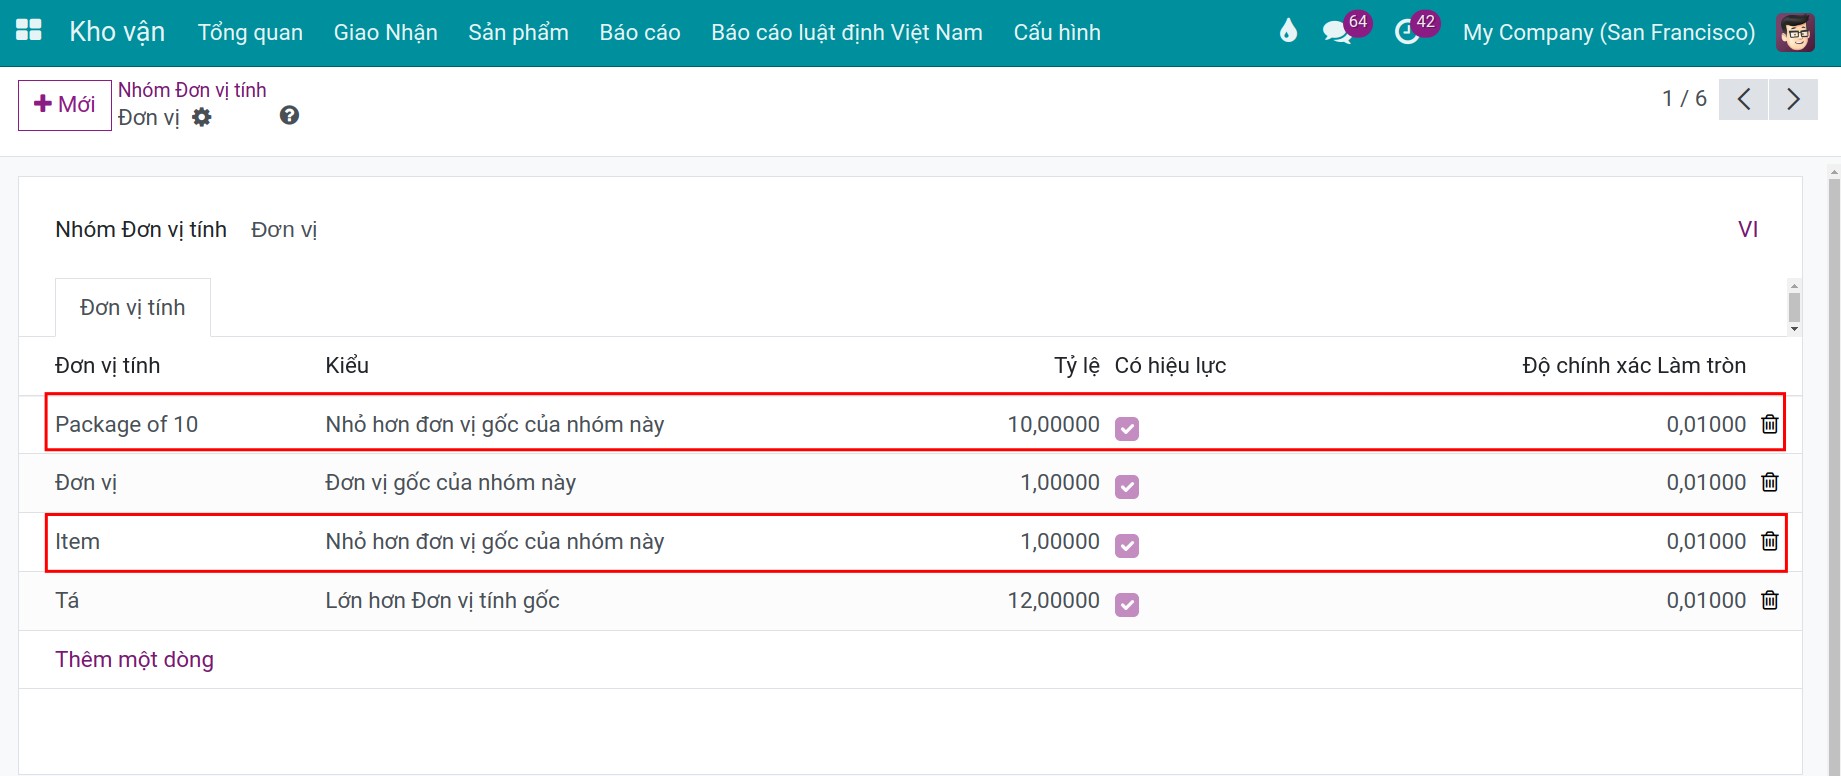Open the Tổng quan menu
This screenshot has height=776, width=1841.
click(x=250, y=32)
